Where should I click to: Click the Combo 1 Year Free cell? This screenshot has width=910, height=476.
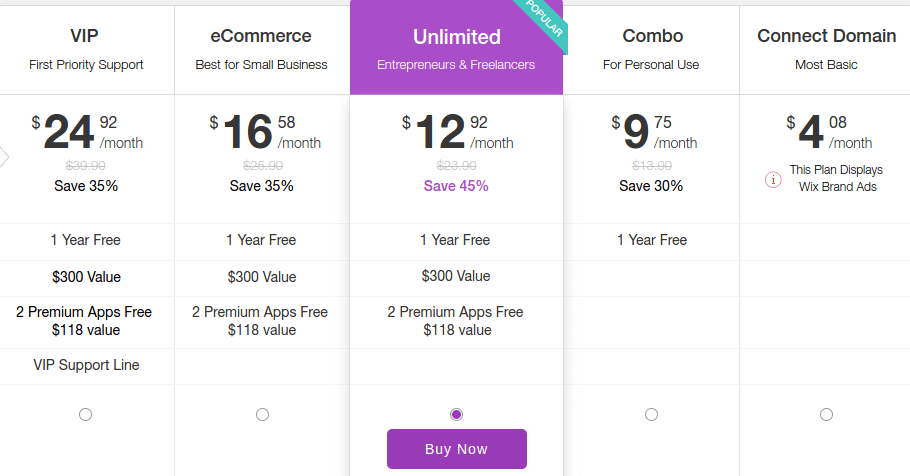coord(652,240)
